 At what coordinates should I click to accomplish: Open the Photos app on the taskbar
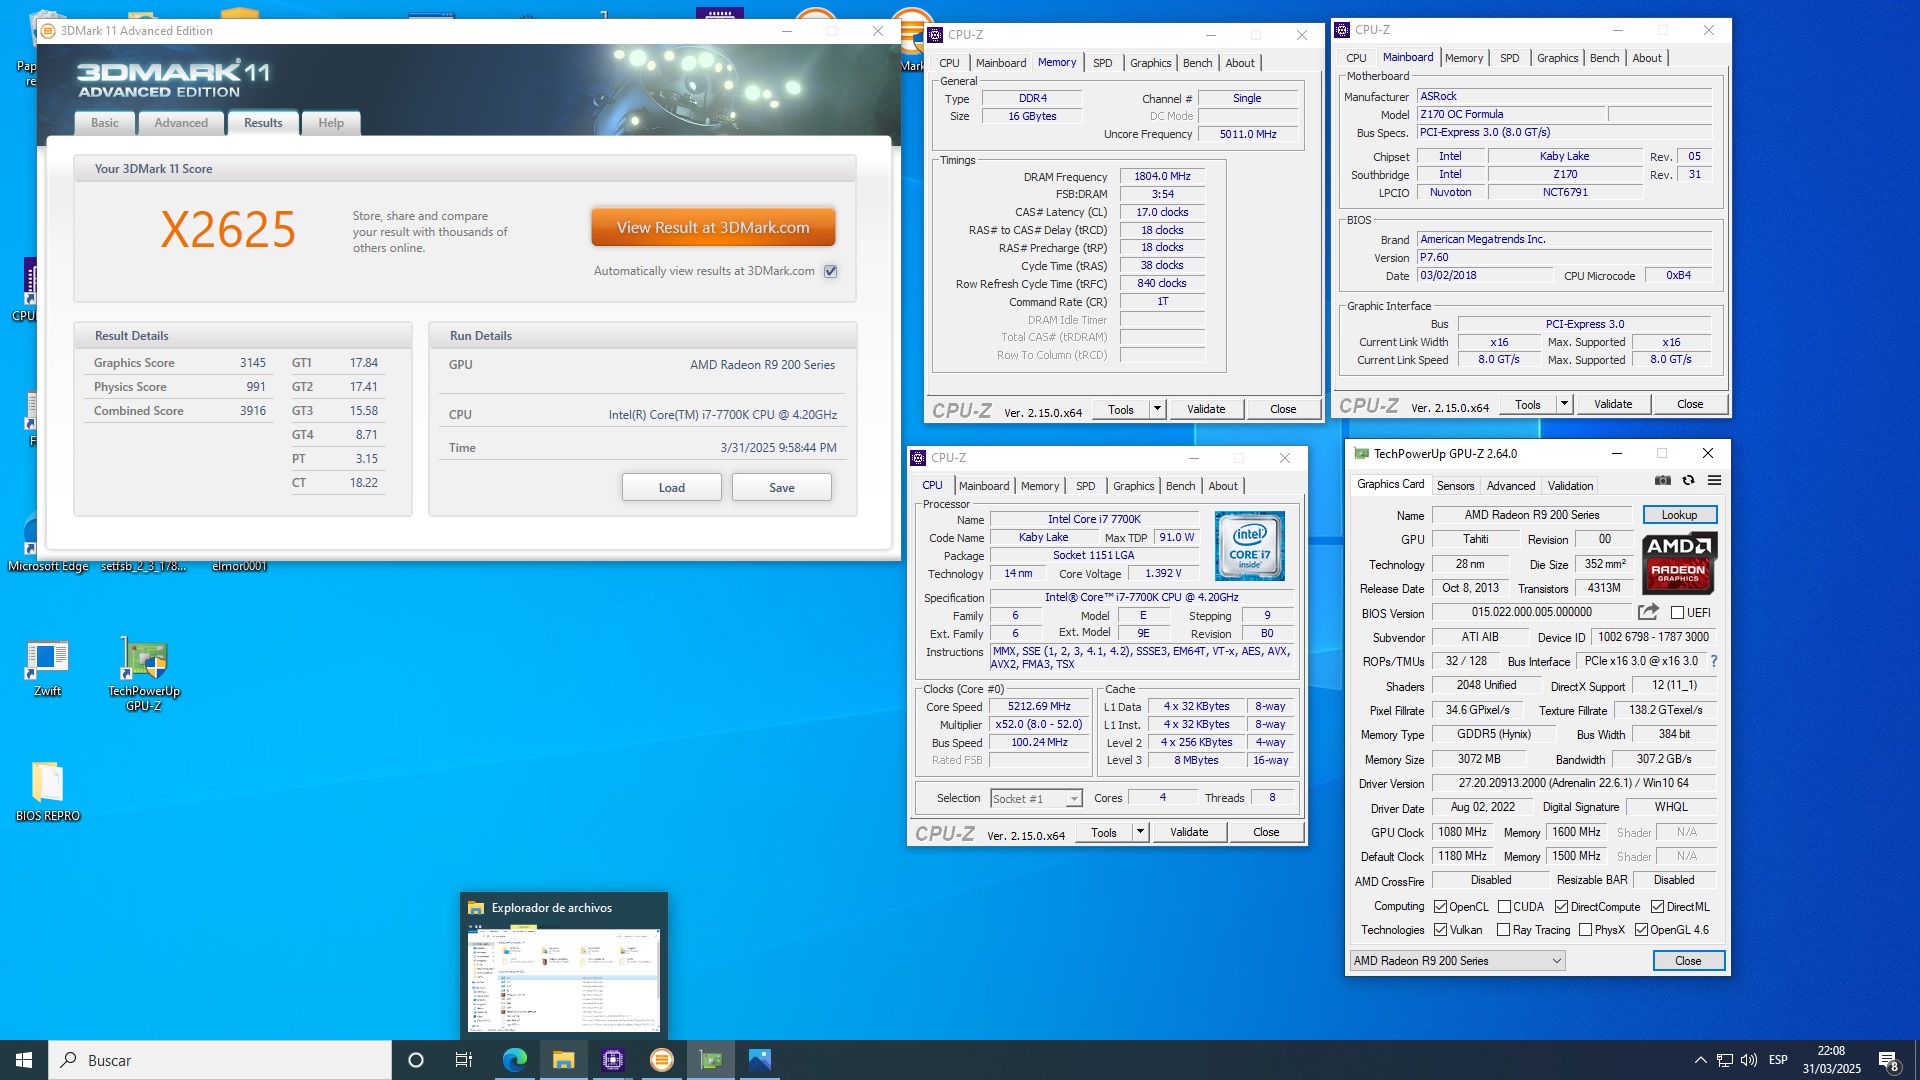760,1060
